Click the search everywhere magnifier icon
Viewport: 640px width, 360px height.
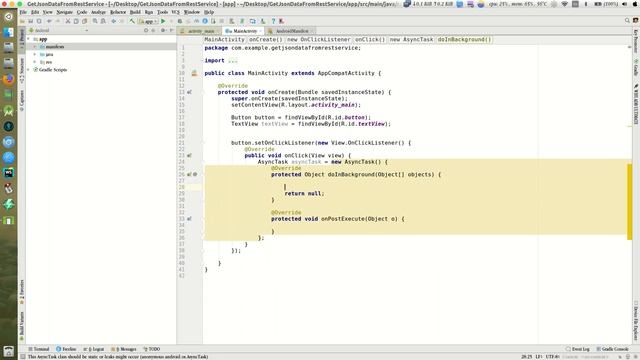pyautogui.click(x=627, y=20)
